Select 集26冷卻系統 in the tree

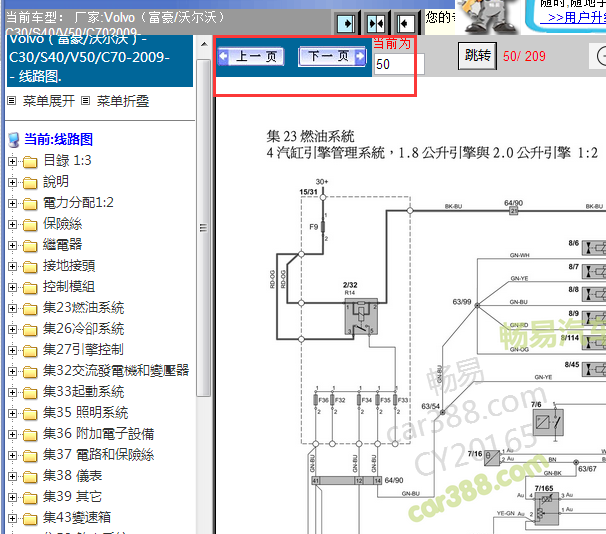pos(83,328)
